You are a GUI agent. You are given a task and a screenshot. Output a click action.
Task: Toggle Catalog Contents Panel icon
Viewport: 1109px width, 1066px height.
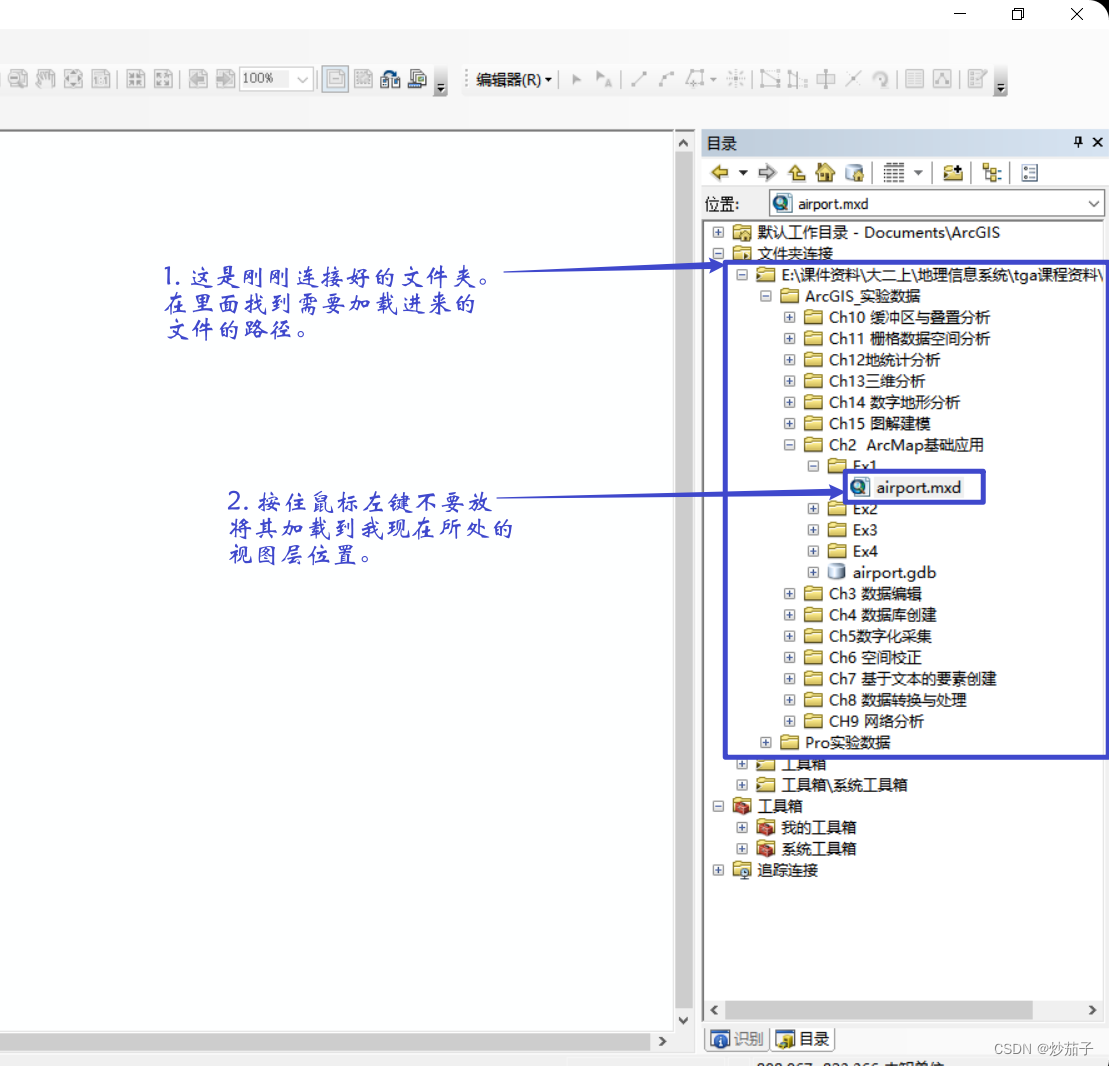coord(992,173)
